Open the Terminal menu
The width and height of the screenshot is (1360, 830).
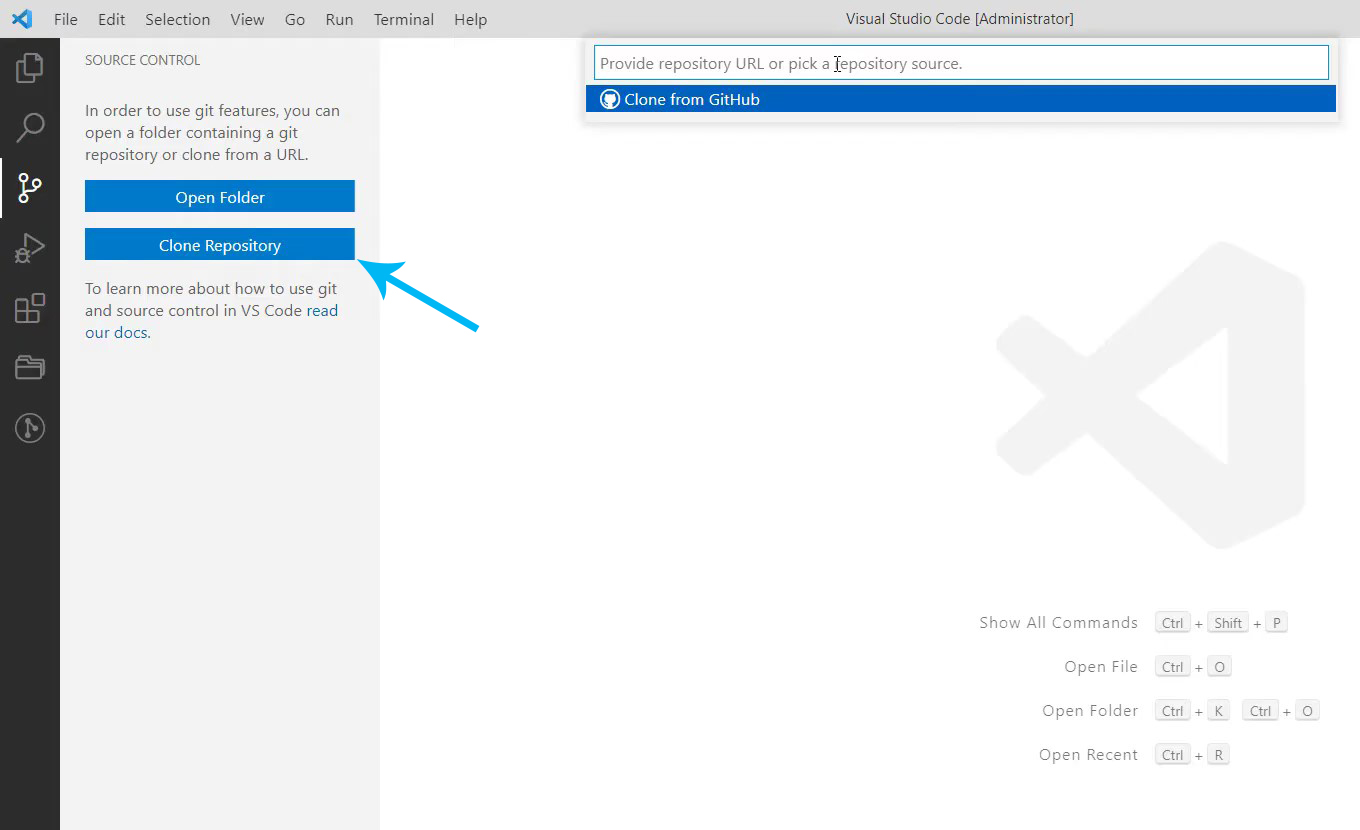[x=403, y=19]
